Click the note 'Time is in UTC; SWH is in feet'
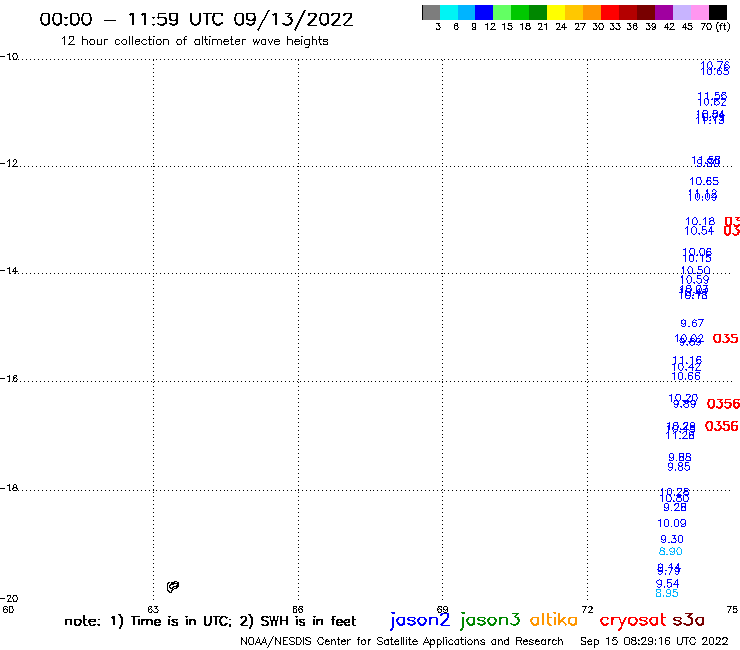740x650 pixels. (x=210, y=621)
